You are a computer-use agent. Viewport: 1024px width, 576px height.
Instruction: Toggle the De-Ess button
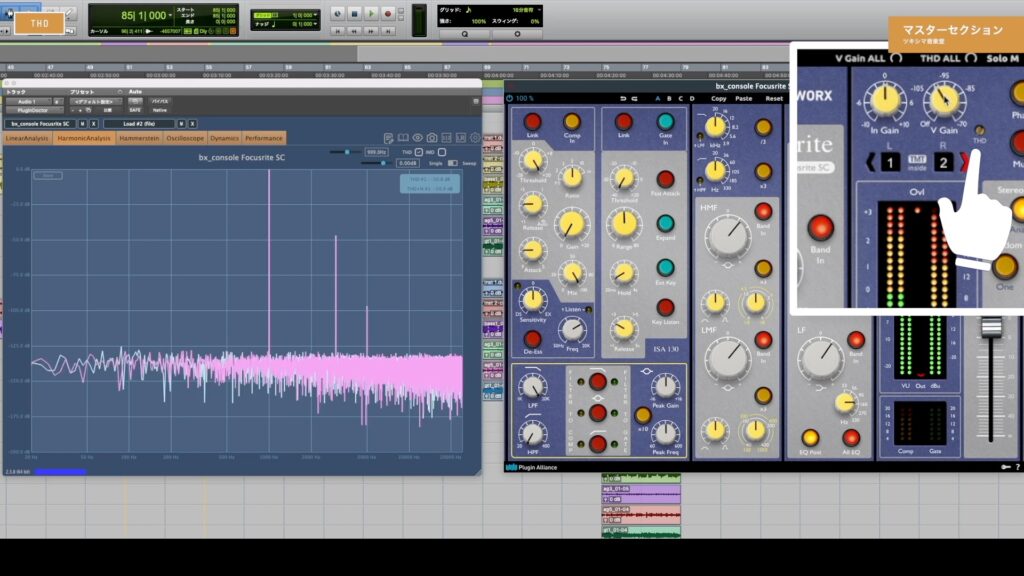coord(532,338)
